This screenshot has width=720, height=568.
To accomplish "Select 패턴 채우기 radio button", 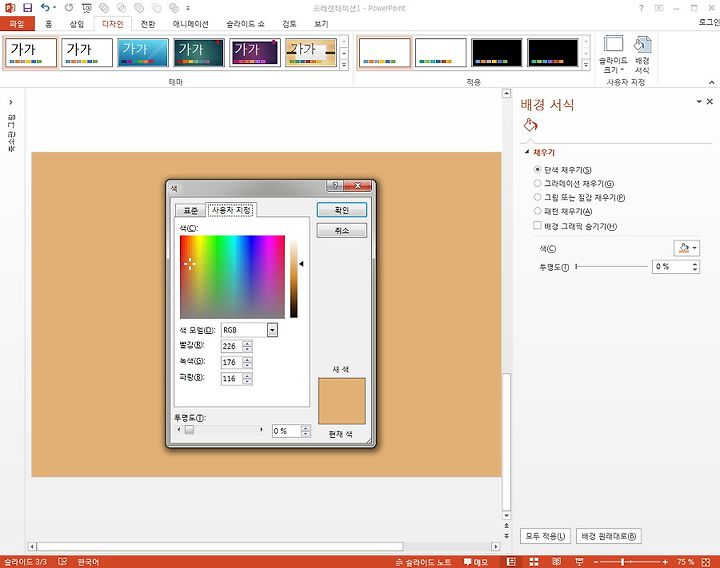I will tap(537, 211).
